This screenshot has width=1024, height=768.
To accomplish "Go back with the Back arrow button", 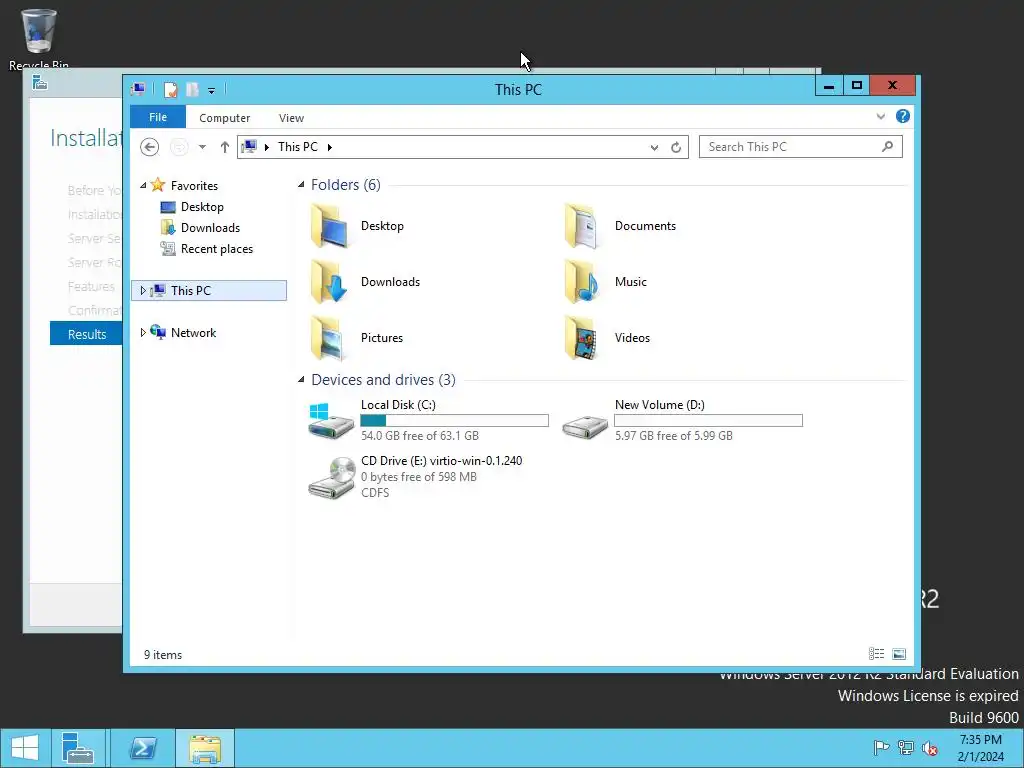I will click(150, 147).
